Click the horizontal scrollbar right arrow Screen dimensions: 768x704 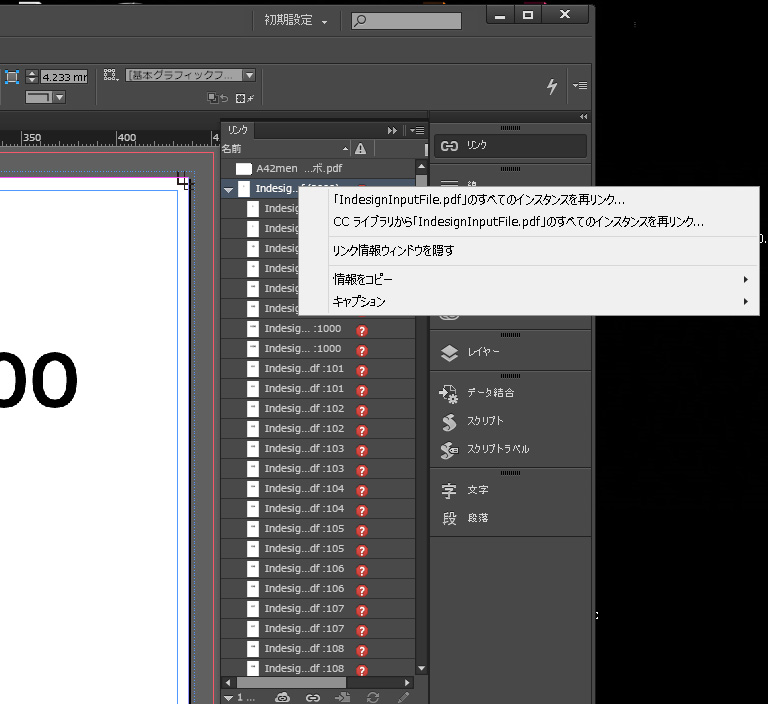point(407,682)
